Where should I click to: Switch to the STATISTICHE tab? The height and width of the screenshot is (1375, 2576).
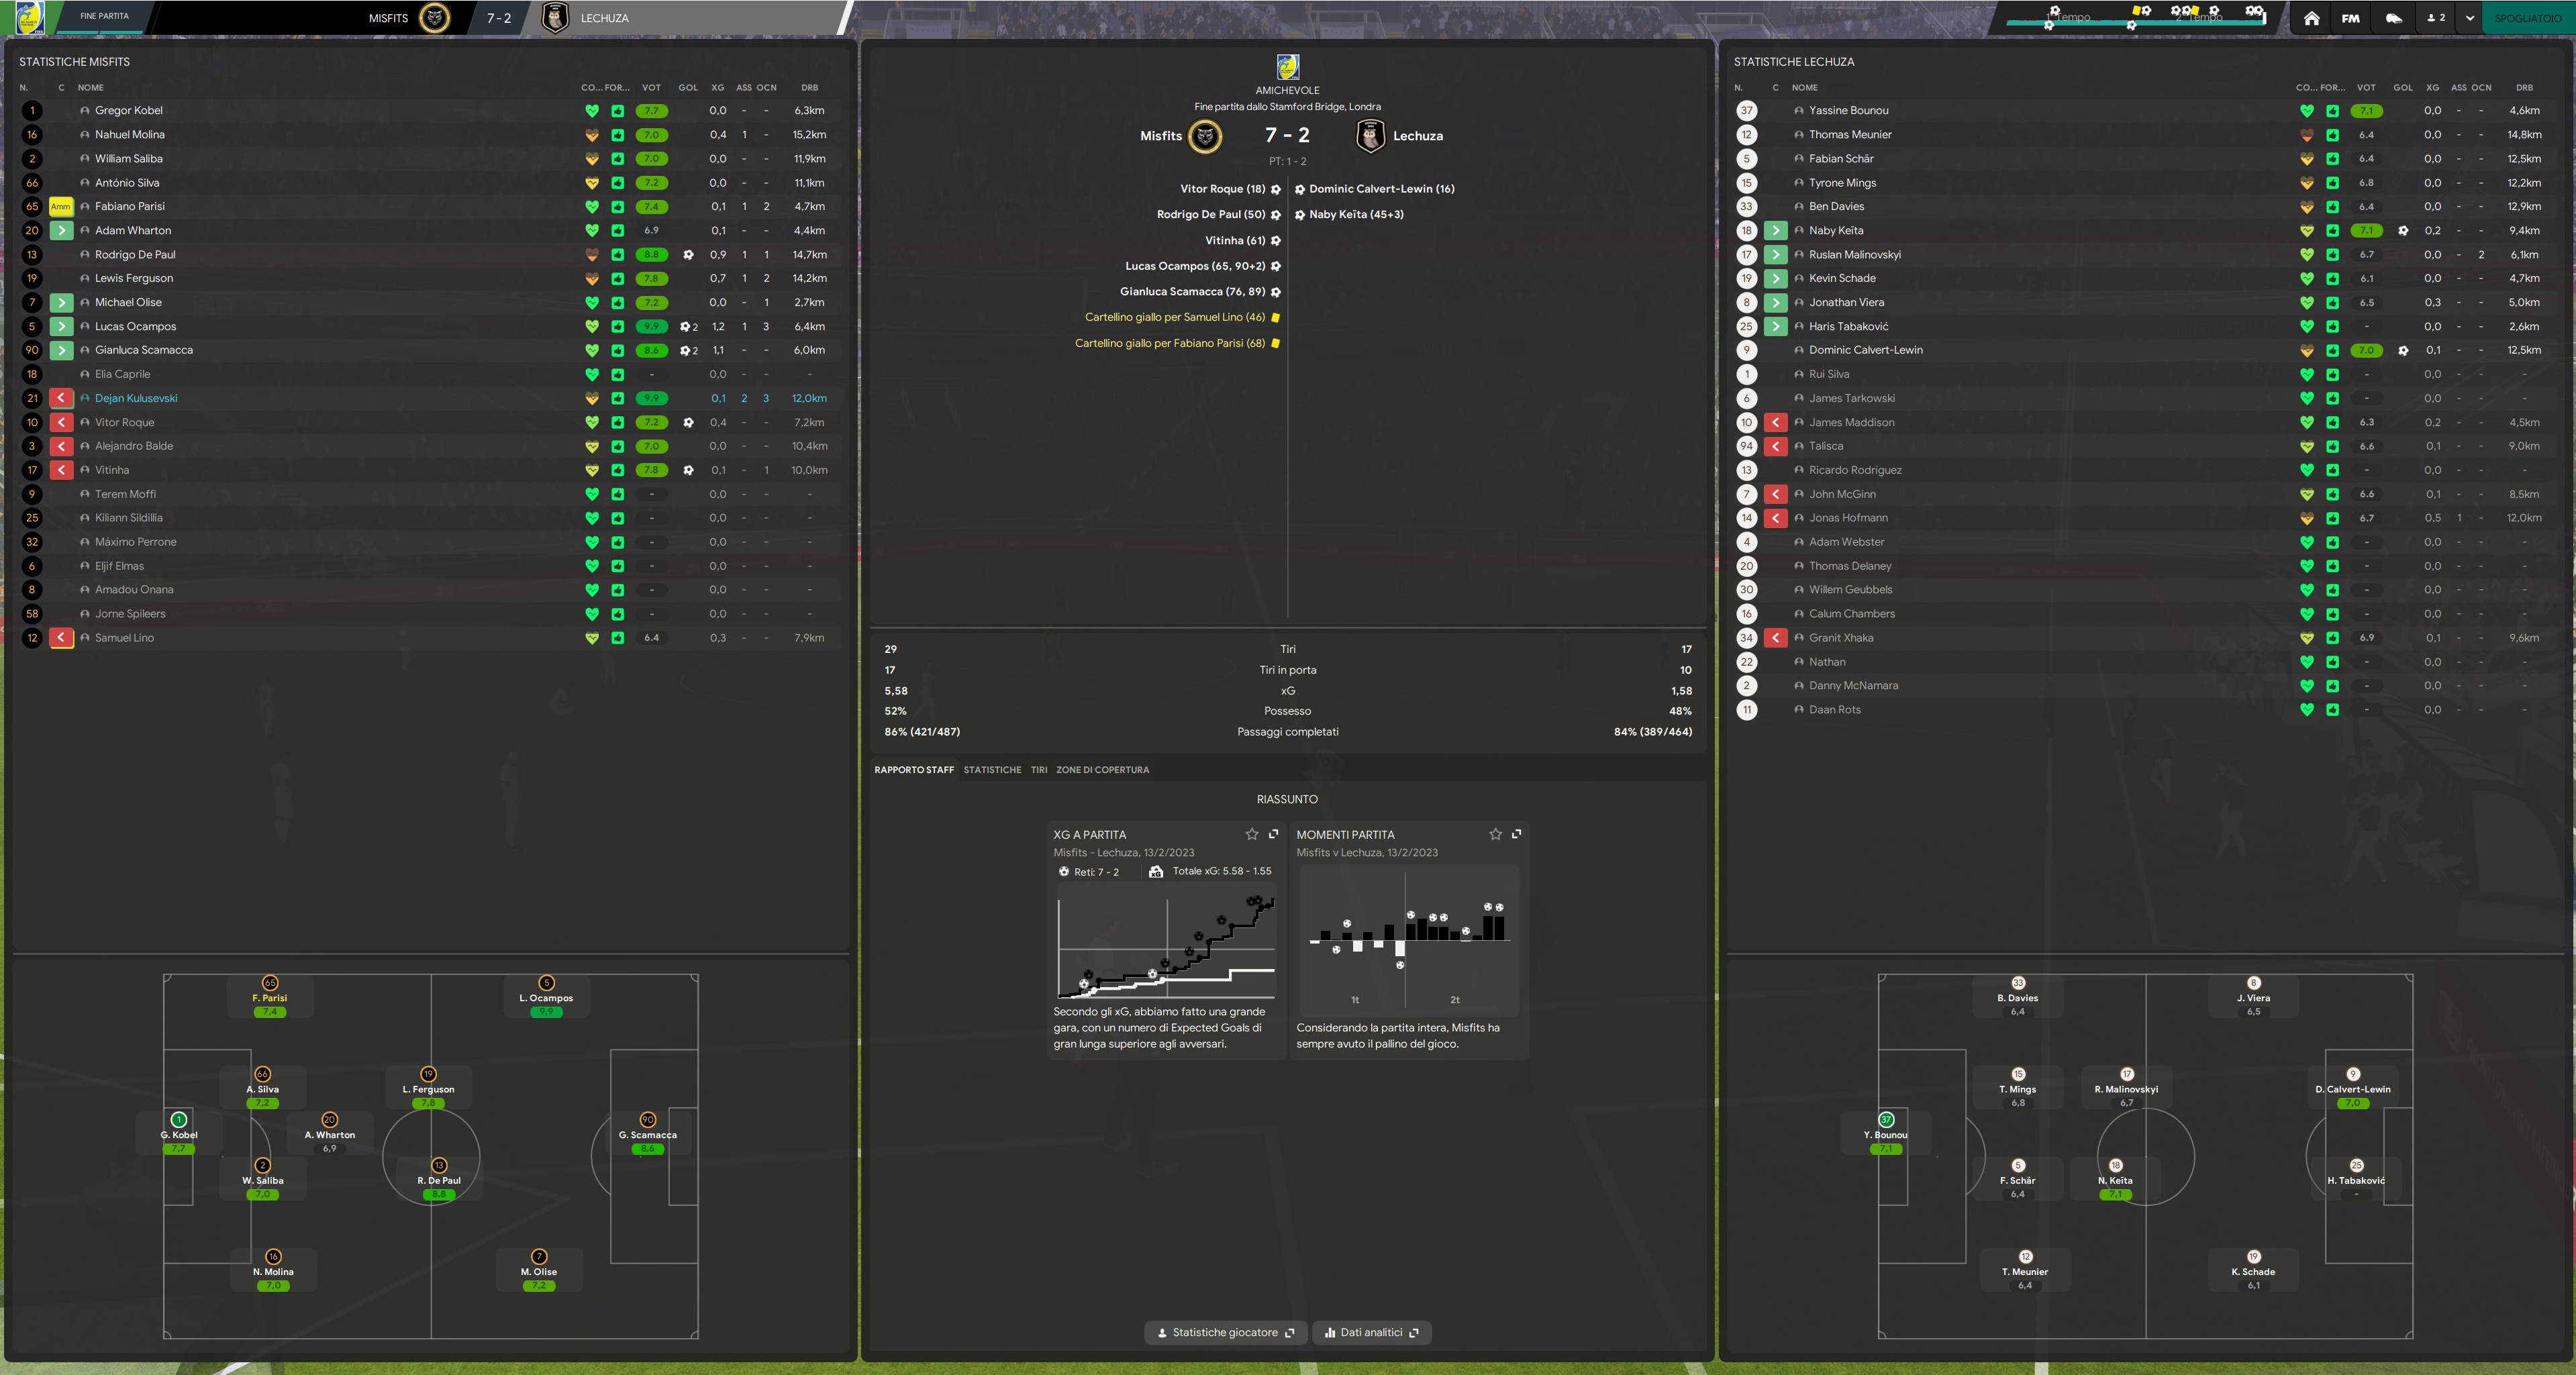click(x=992, y=770)
